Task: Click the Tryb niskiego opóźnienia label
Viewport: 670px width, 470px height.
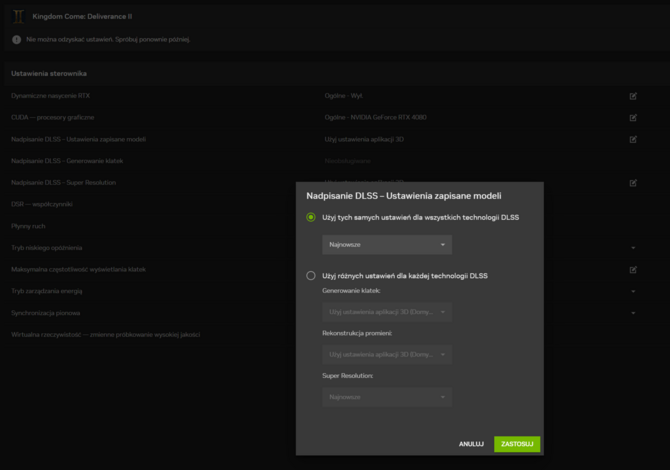Action: 47,248
